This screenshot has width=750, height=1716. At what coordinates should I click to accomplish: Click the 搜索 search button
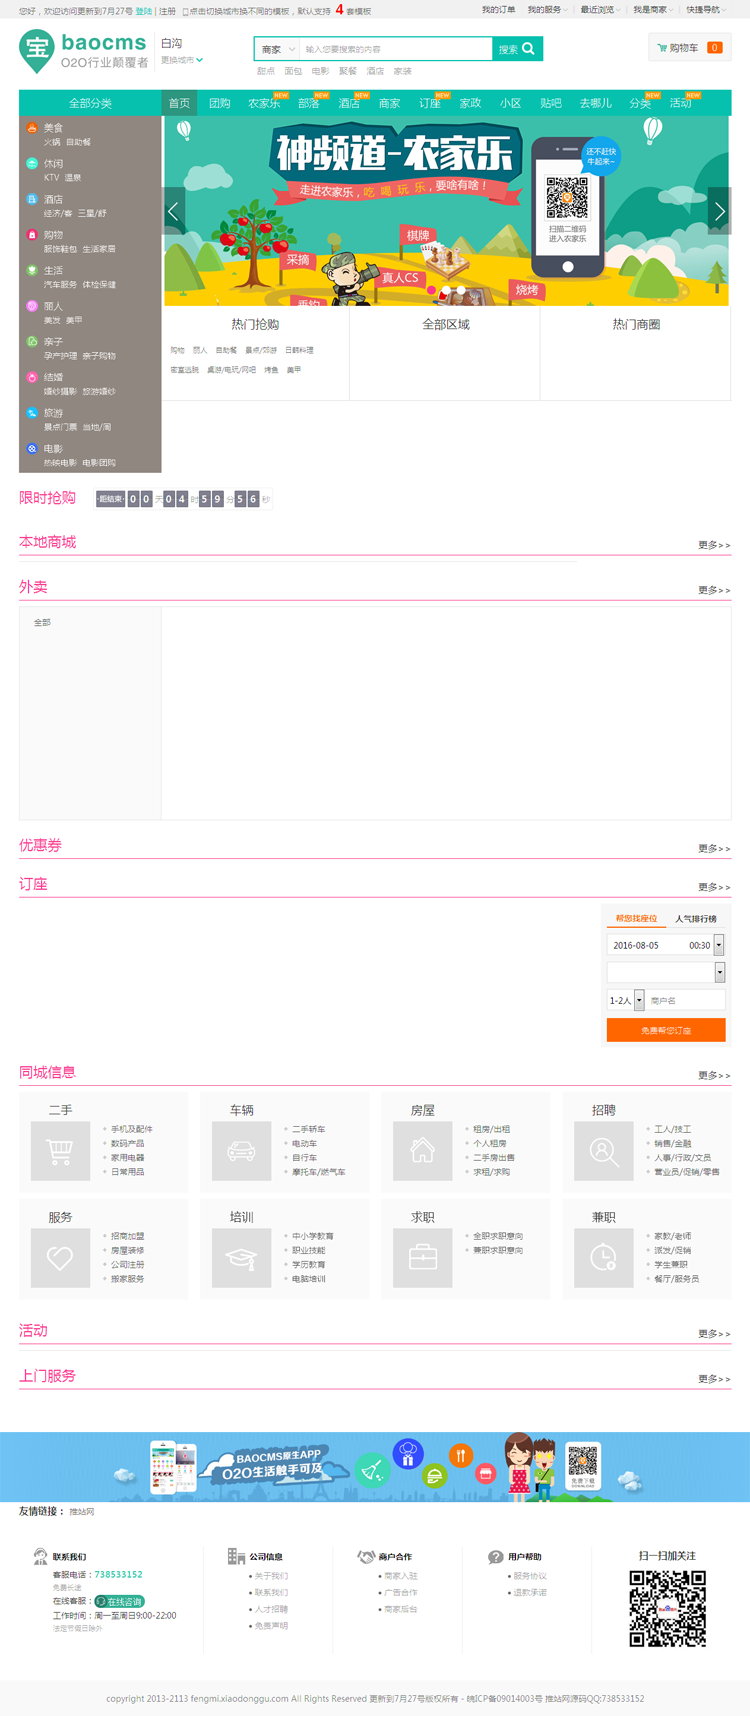coord(518,49)
